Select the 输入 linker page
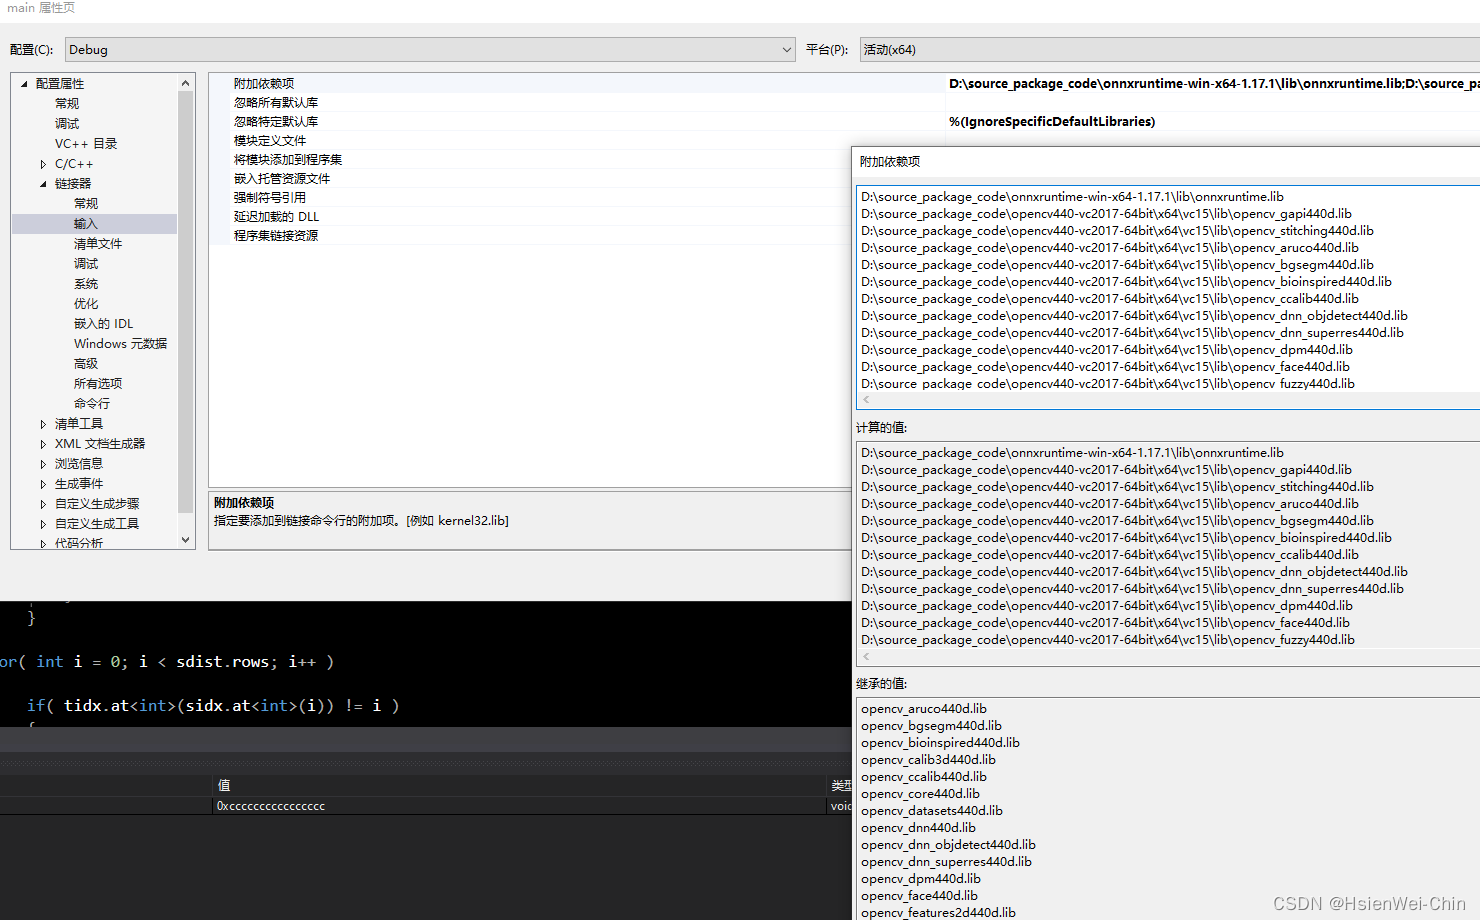1480x920 pixels. point(86,224)
